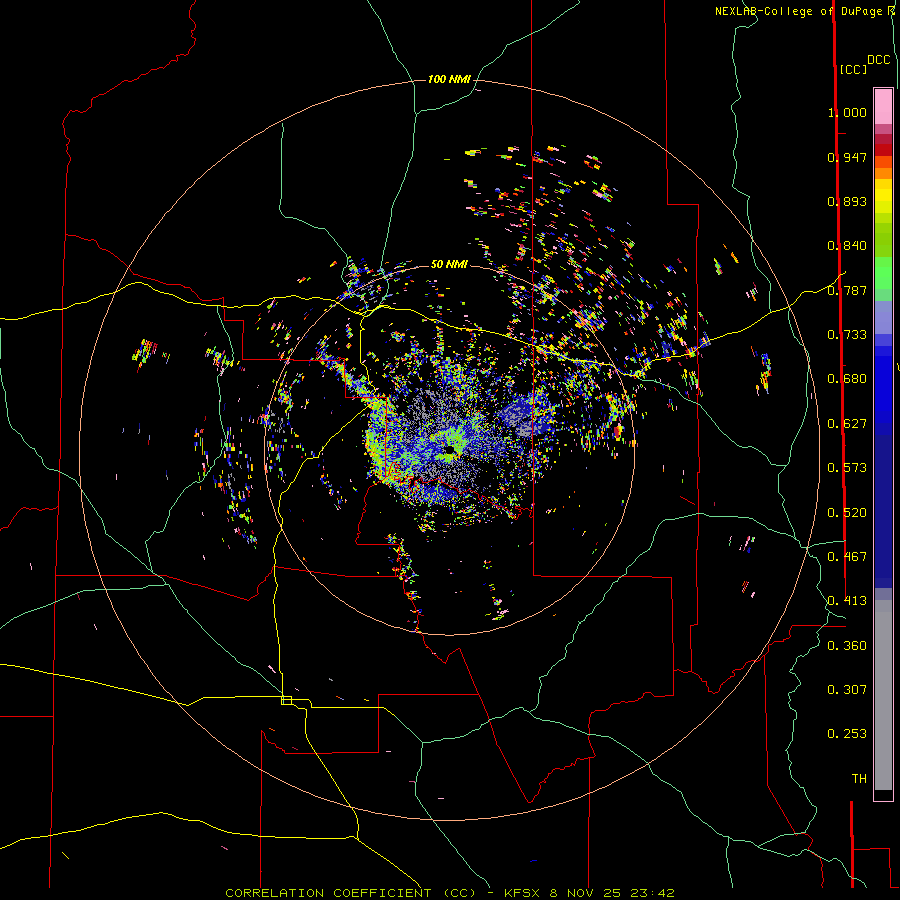Pick the lavender swatch on the color scale
The width and height of the screenshot is (900, 900).
coord(883,317)
